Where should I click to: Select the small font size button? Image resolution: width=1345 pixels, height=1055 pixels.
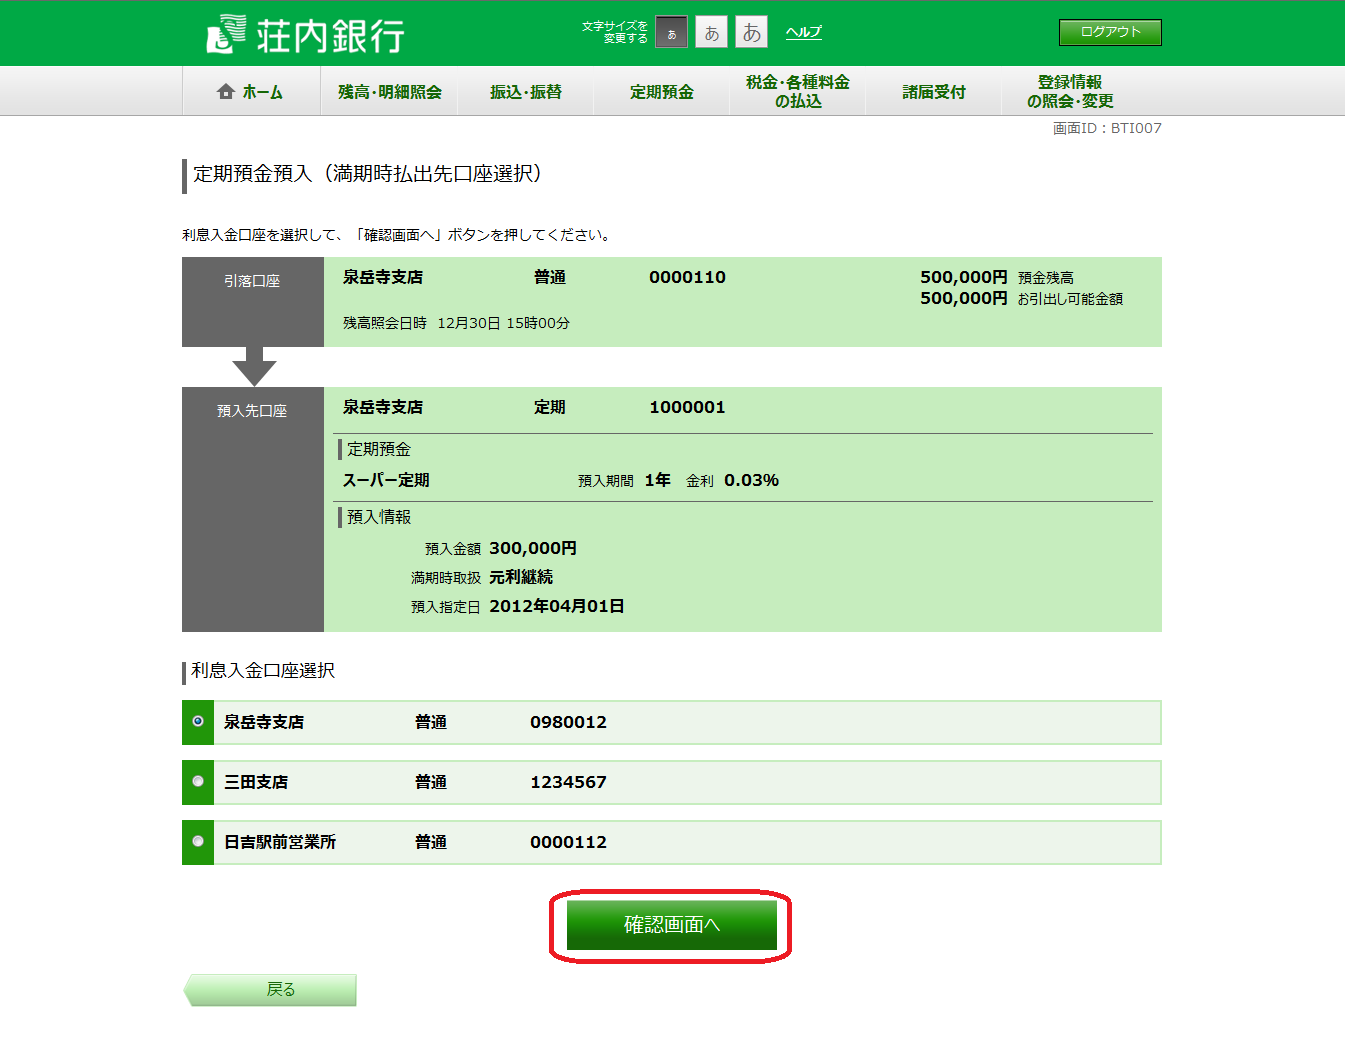[671, 33]
